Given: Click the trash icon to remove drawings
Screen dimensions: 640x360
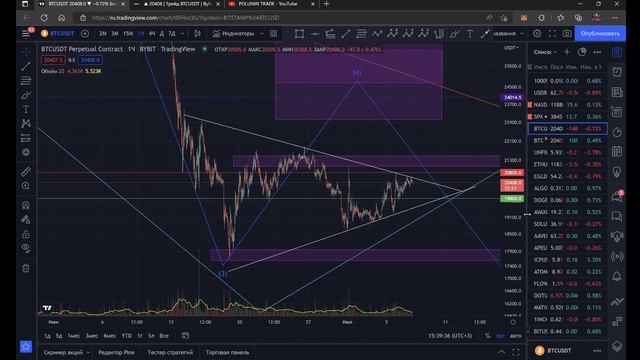Looking at the screenshot, I should pos(26,268).
